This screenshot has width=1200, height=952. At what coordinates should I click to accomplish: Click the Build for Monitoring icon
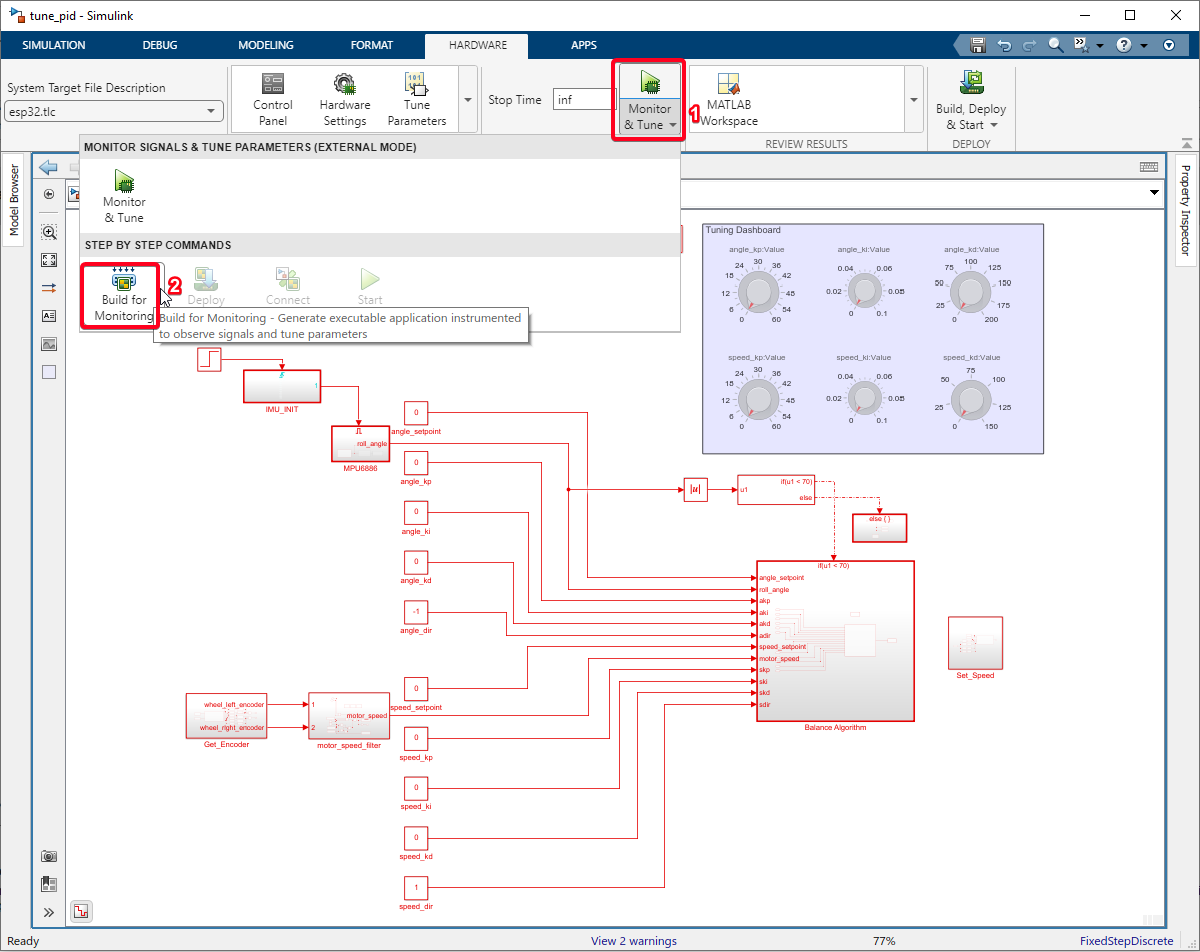124,280
